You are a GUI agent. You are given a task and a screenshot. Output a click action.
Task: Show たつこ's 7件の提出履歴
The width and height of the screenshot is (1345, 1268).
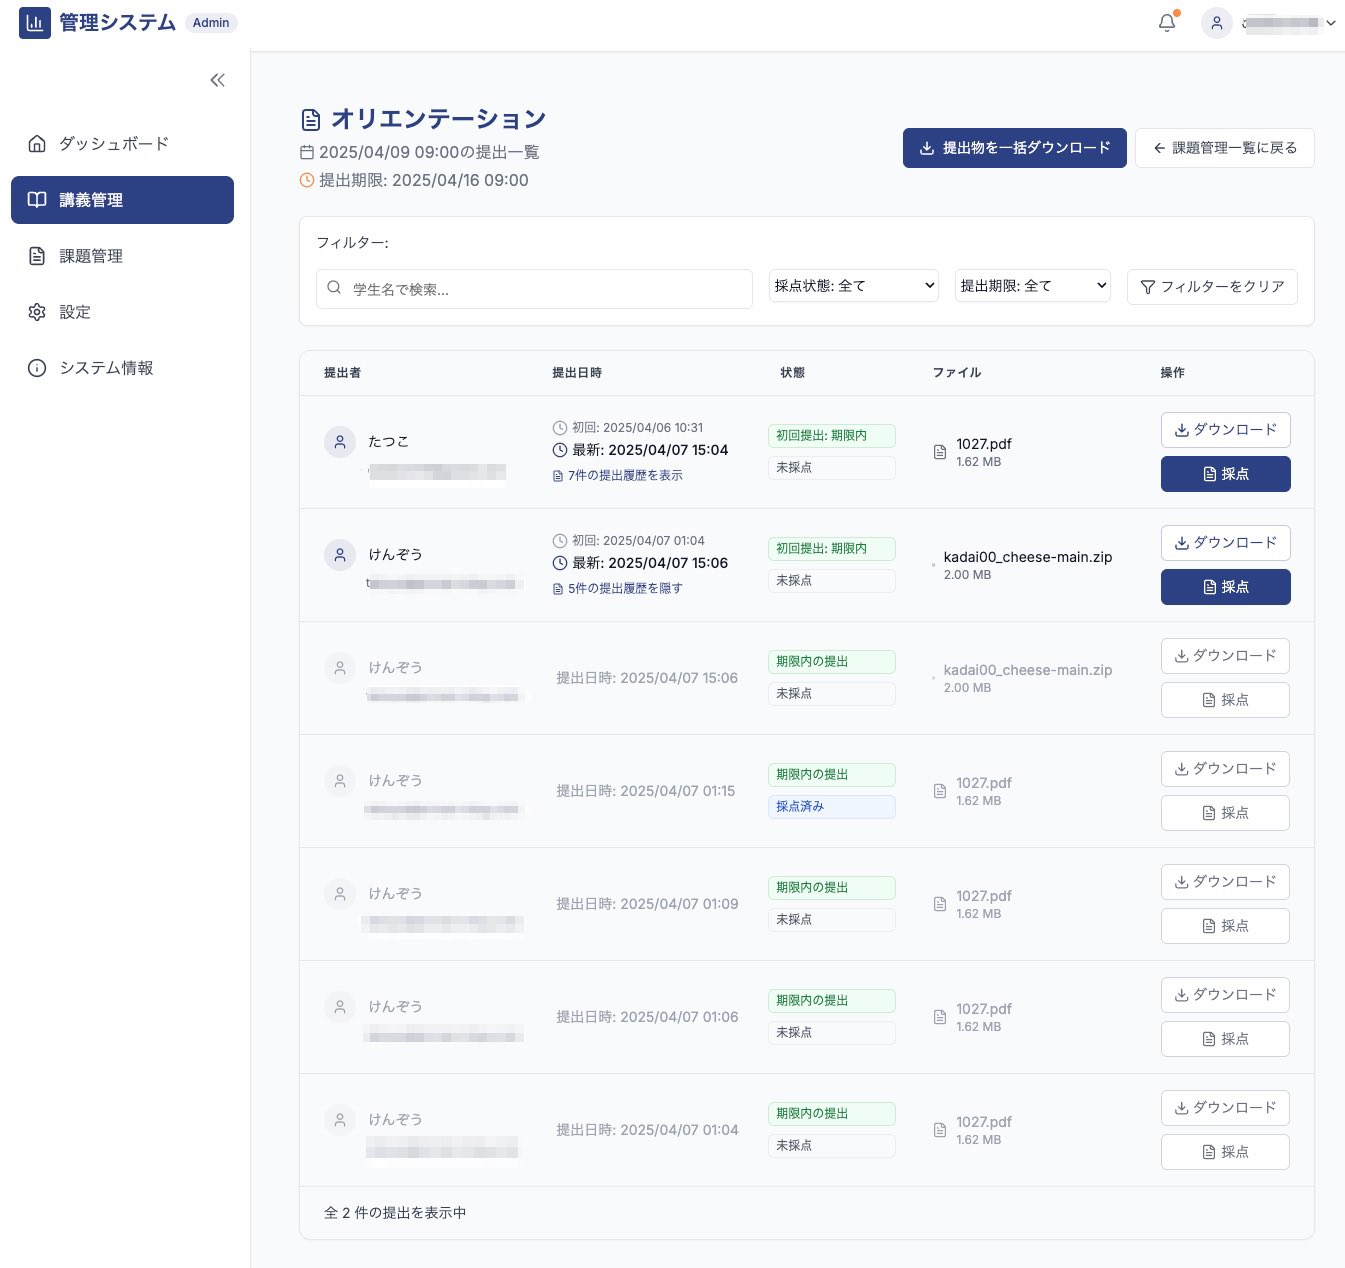[x=624, y=476]
